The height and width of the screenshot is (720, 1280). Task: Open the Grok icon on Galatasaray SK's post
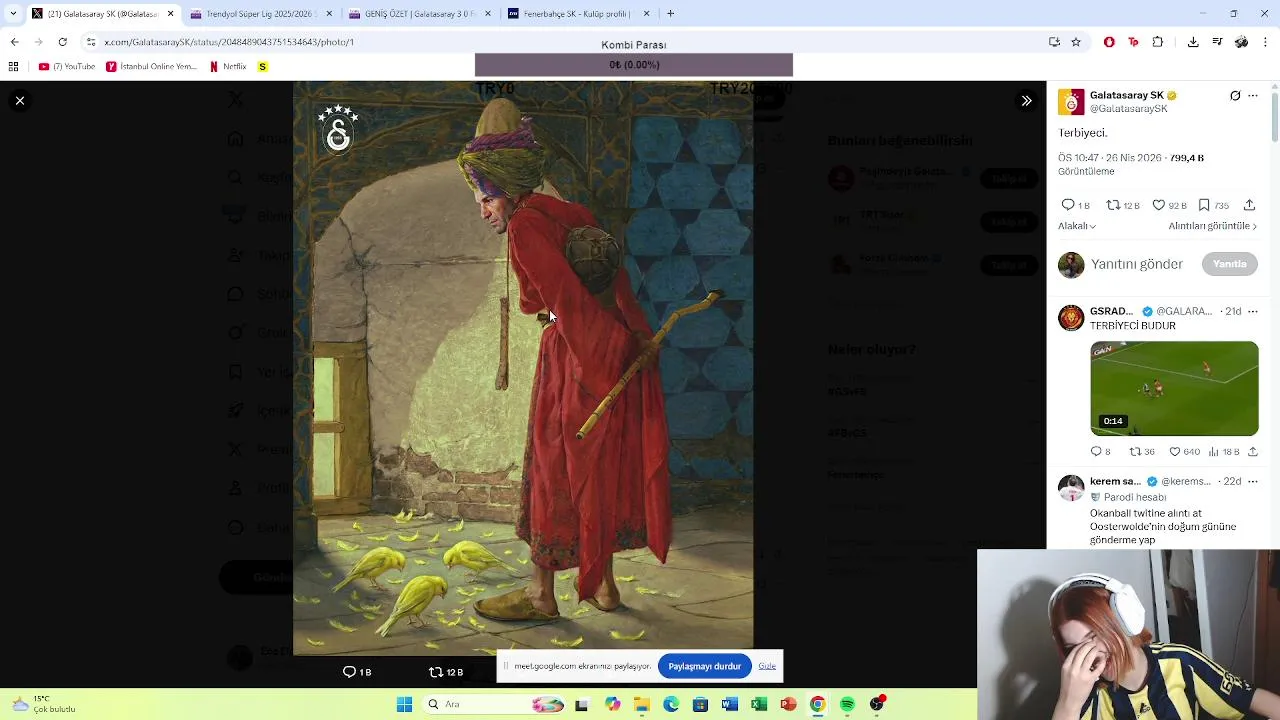tap(1235, 96)
